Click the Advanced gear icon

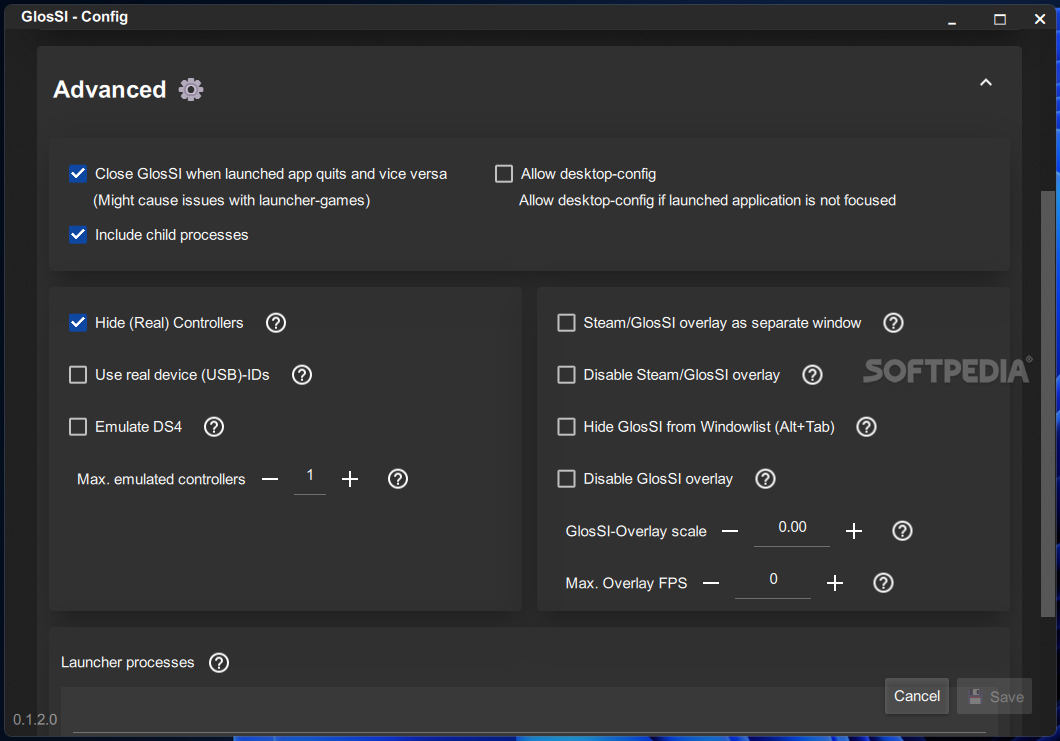[x=191, y=89]
